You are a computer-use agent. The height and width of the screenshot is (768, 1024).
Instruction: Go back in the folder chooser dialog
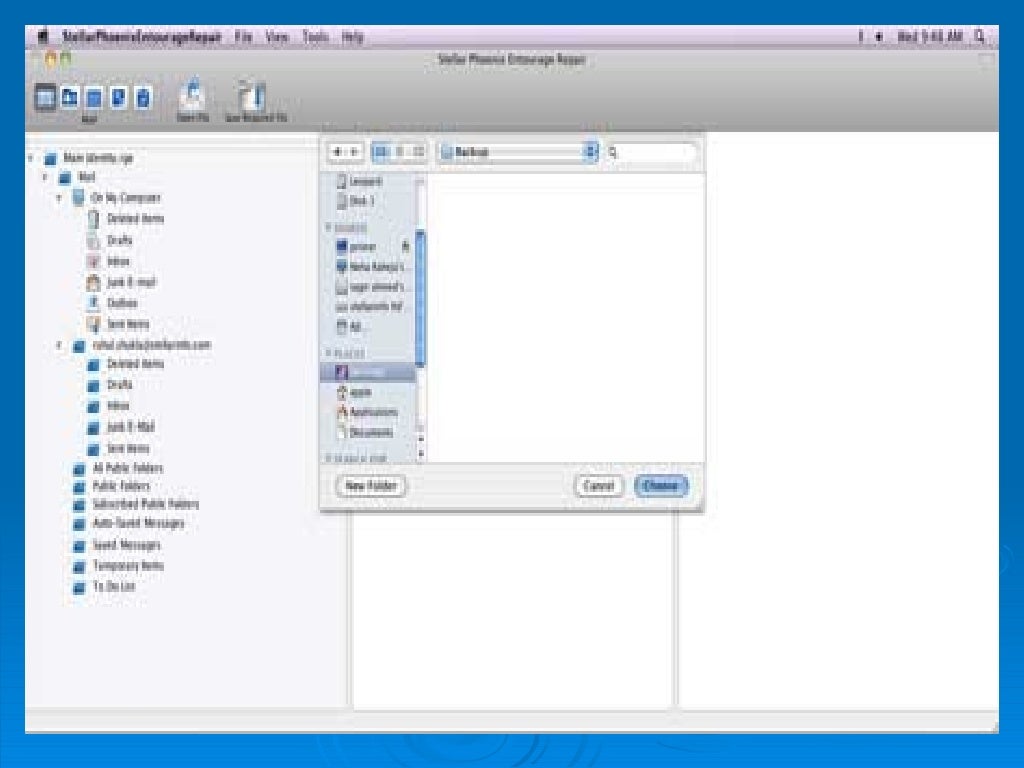(337, 152)
